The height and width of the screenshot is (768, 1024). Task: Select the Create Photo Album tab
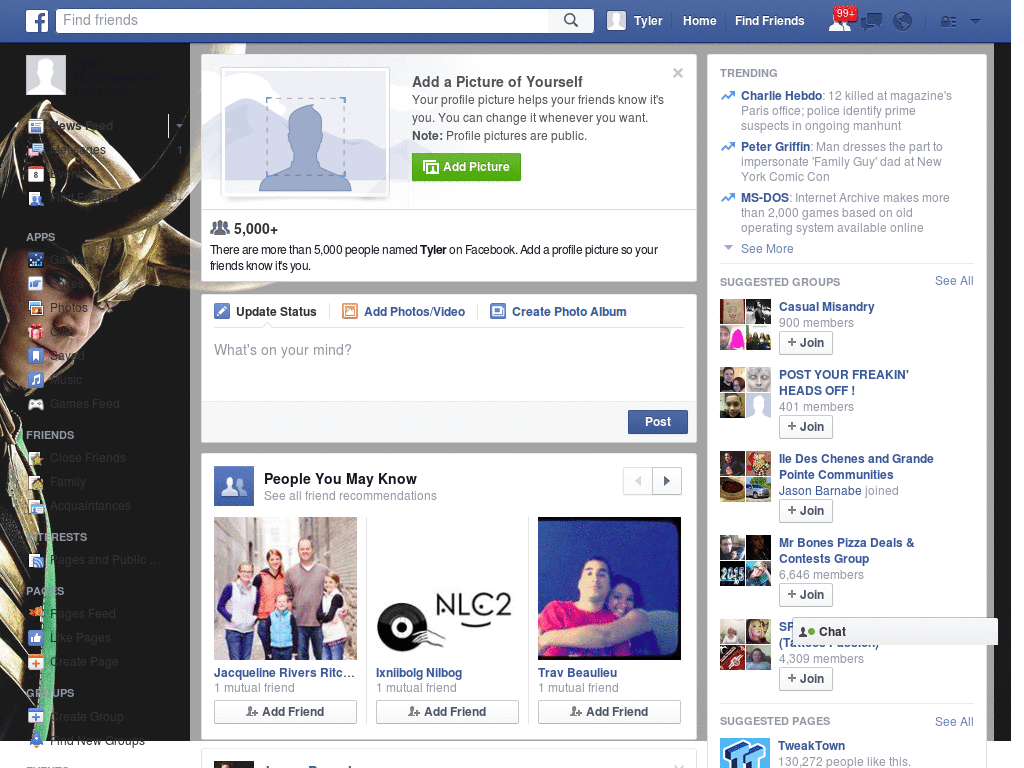[558, 312]
